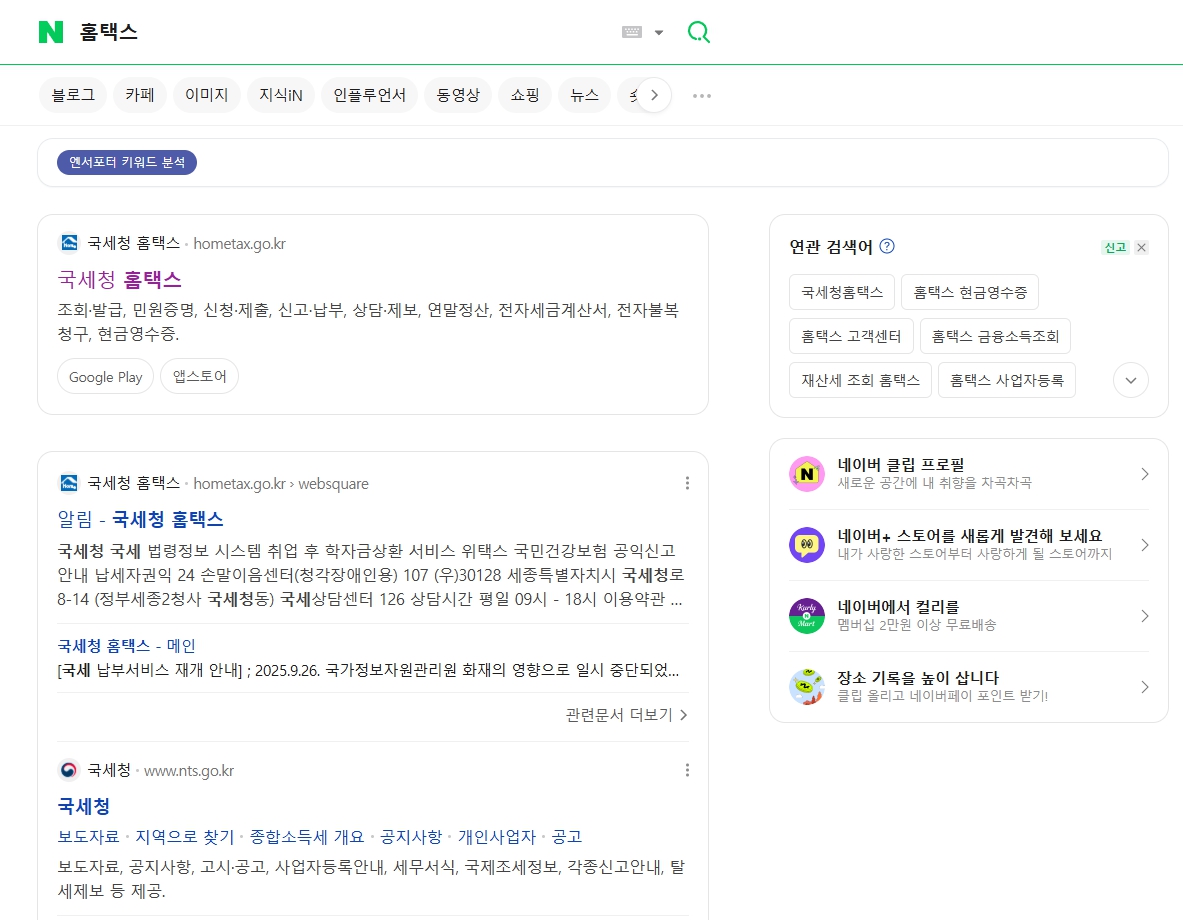Click the 엔서포터 키워드 분석 button
1183x920 pixels.
point(127,162)
